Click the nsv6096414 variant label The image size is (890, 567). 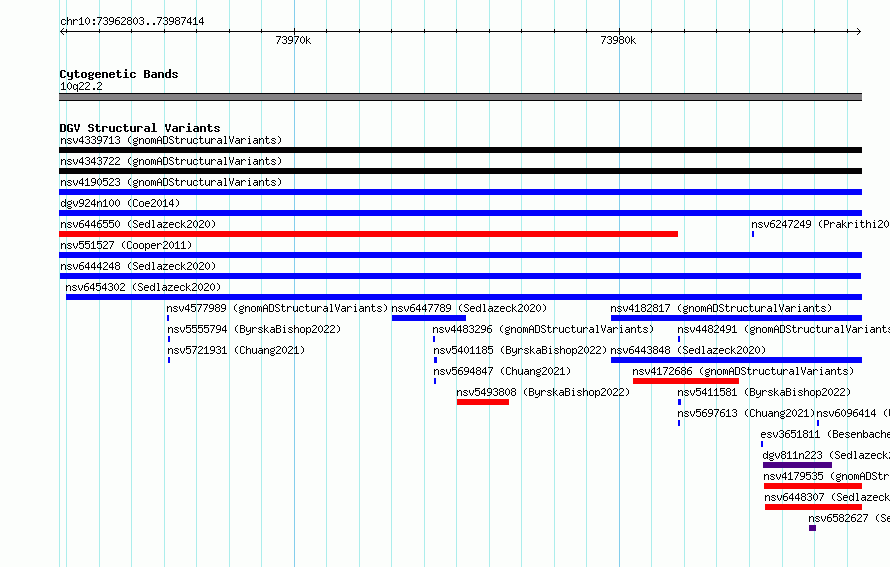(x=853, y=413)
